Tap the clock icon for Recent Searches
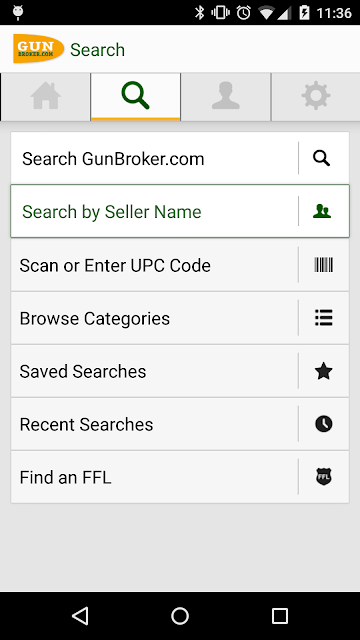 click(x=324, y=424)
